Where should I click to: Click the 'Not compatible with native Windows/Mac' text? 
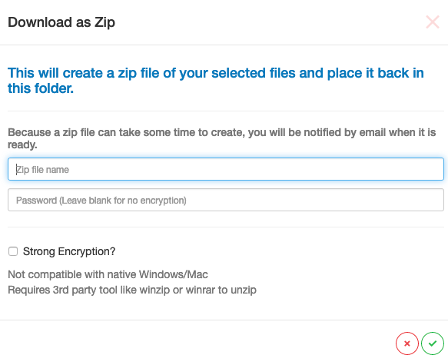(x=108, y=274)
